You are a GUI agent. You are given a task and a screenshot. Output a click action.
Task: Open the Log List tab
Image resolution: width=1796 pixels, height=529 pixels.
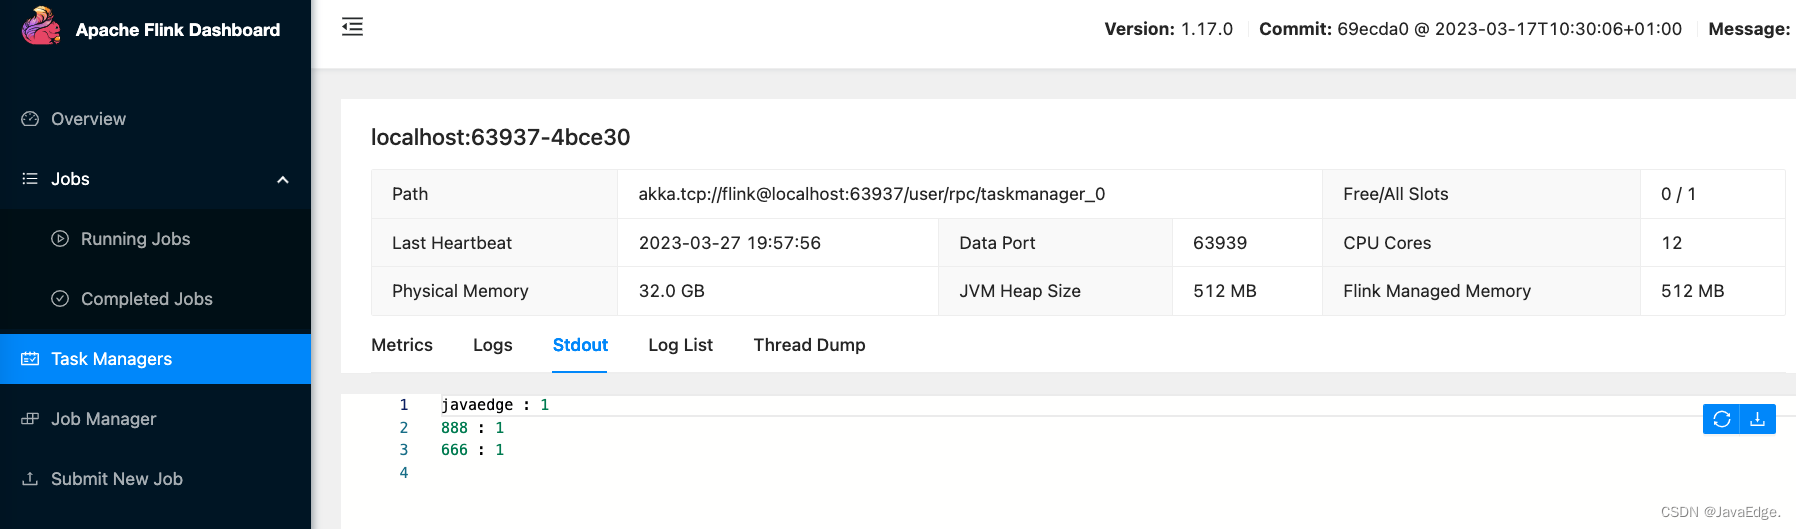pyautogui.click(x=680, y=345)
